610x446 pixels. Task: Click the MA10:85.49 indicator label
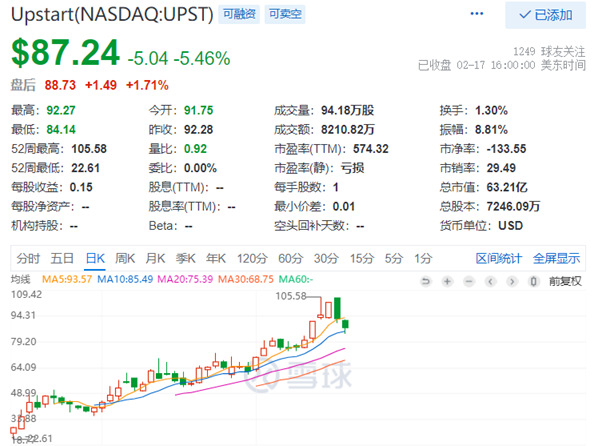point(125,279)
